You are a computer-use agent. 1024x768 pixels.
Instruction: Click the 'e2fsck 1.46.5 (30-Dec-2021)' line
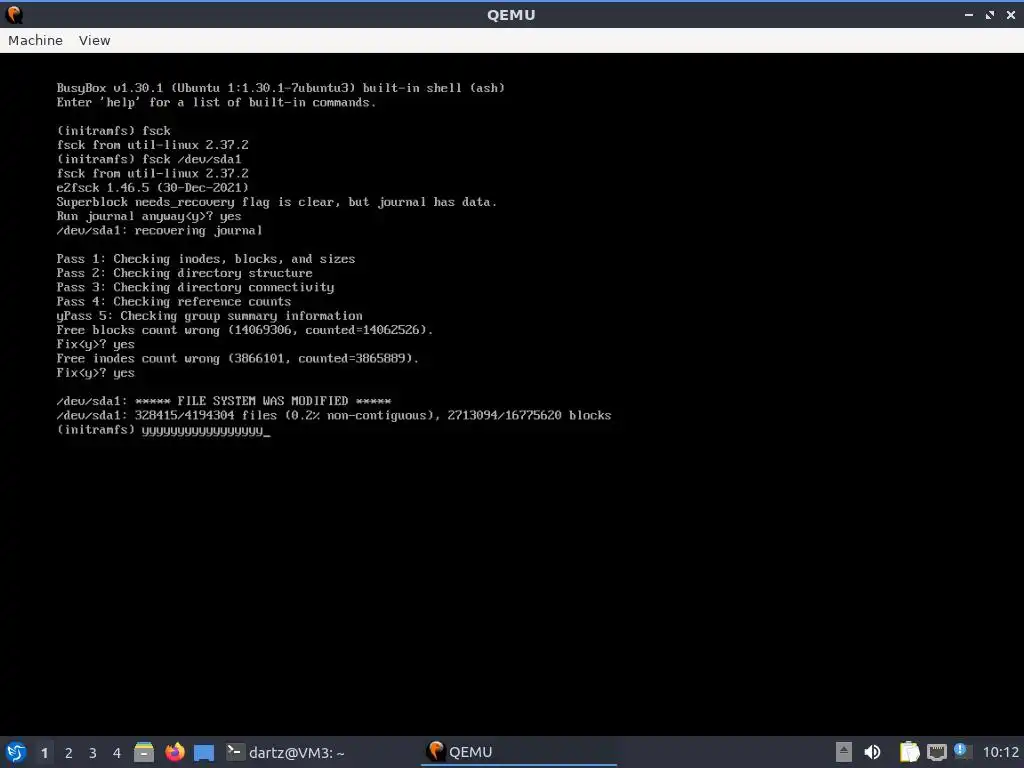pyautogui.click(x=152, y=187)
